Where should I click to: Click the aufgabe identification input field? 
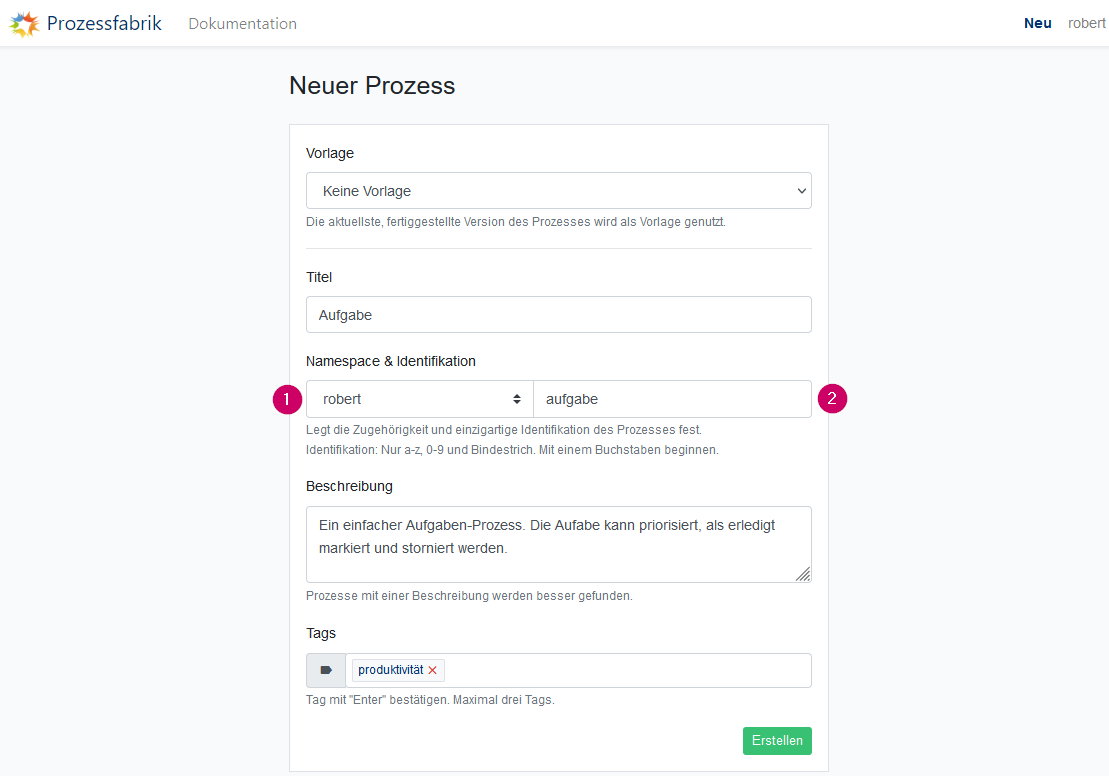click(x=673, y=399)
